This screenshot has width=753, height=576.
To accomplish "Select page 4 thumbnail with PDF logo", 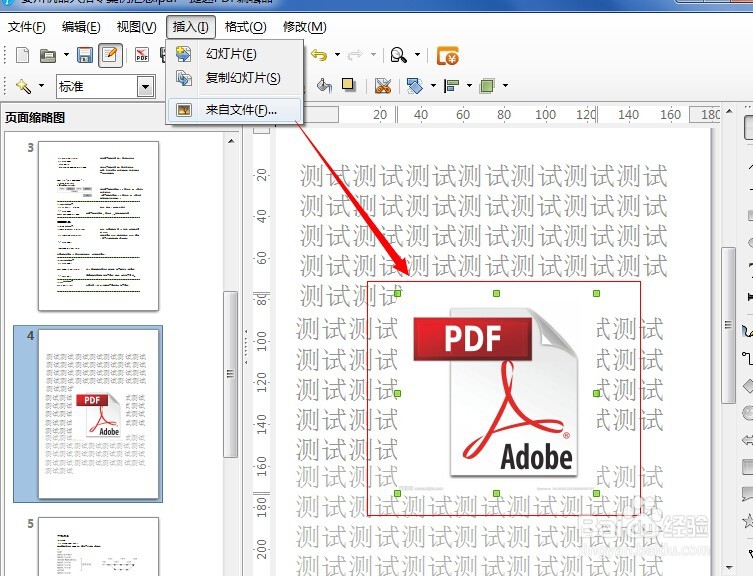I will point(98,414).
